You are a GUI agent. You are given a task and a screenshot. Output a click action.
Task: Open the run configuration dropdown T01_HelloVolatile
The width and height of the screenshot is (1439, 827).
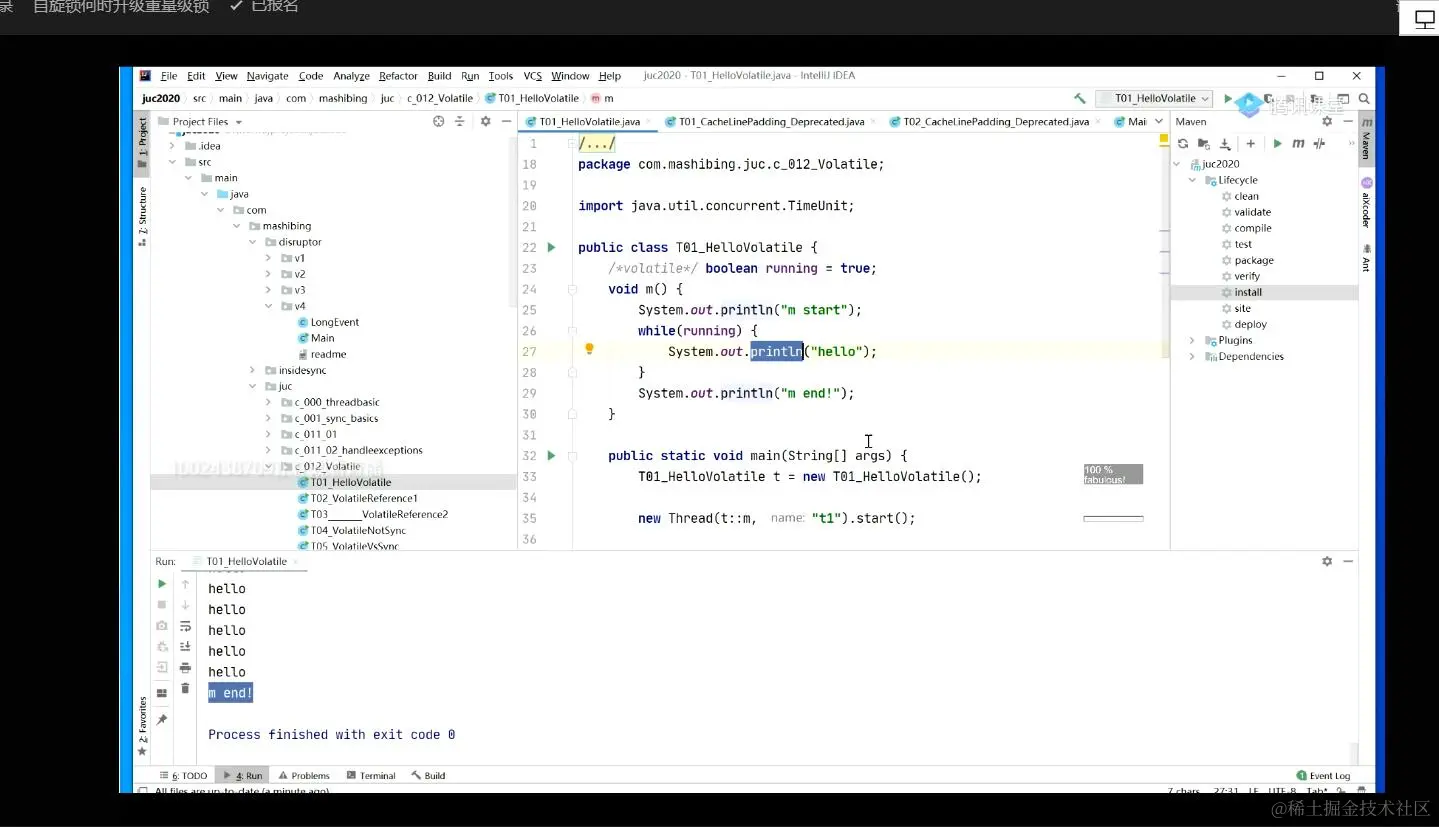click(x=1154, y=98)
